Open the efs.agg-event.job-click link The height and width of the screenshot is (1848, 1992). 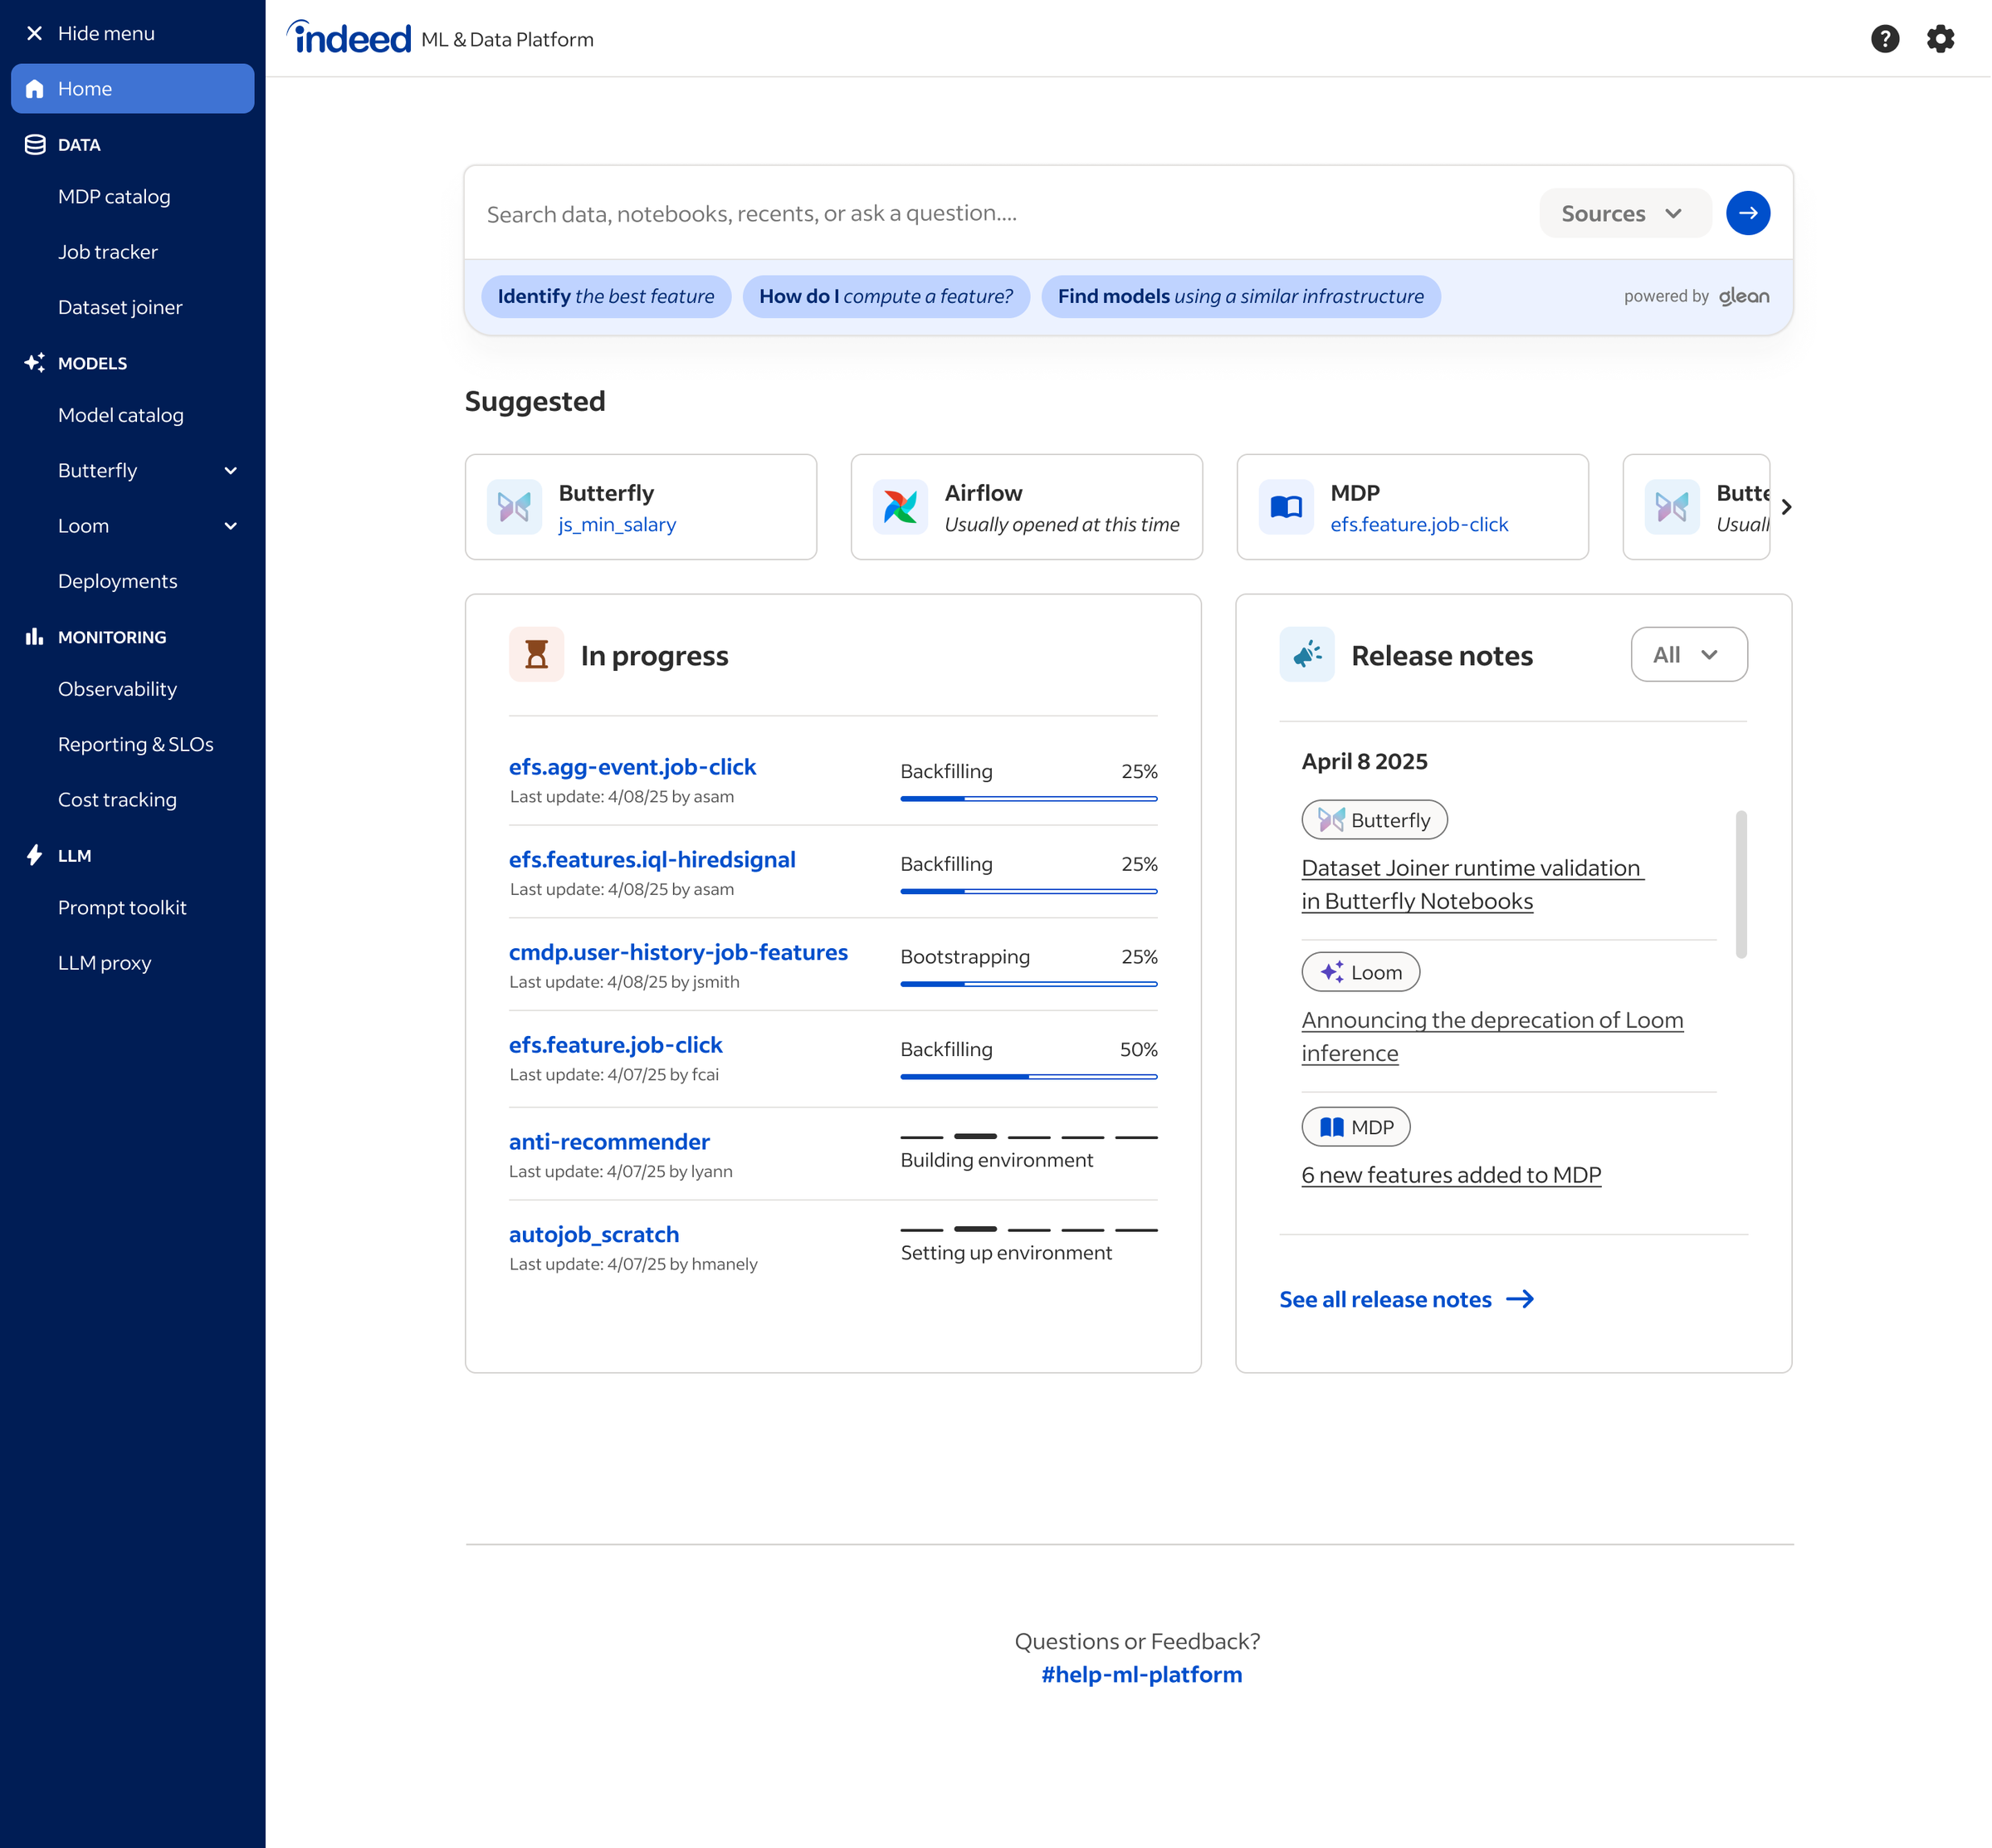click(x=632, y=767)
